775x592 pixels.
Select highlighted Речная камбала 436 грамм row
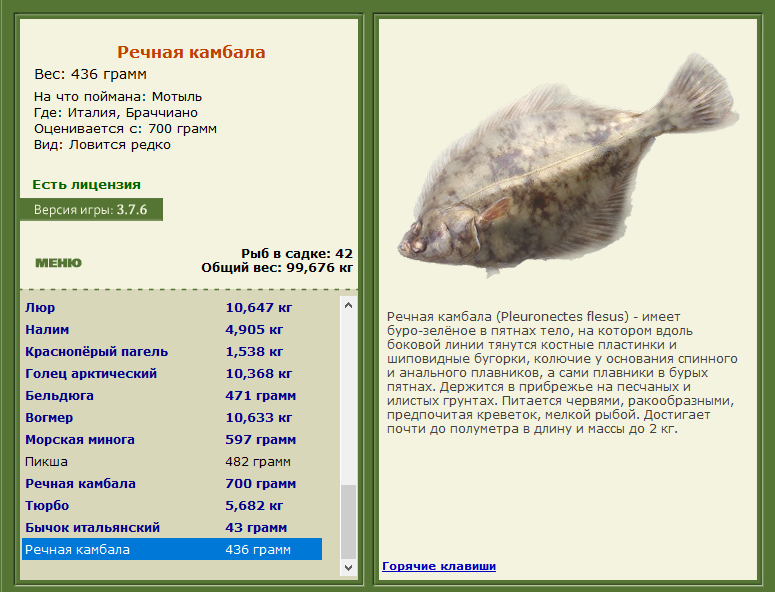[x=172, y=550]
